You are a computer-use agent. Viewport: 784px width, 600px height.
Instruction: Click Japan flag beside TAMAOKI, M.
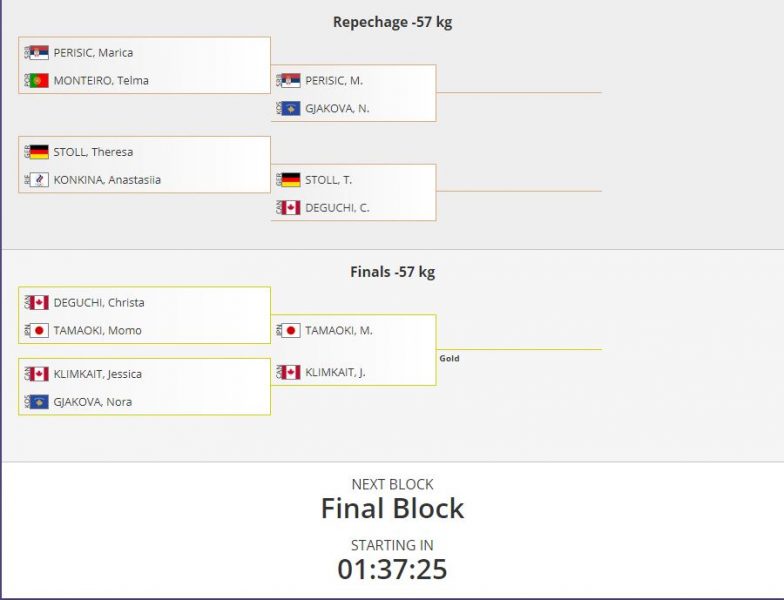[x=290, y=330]
